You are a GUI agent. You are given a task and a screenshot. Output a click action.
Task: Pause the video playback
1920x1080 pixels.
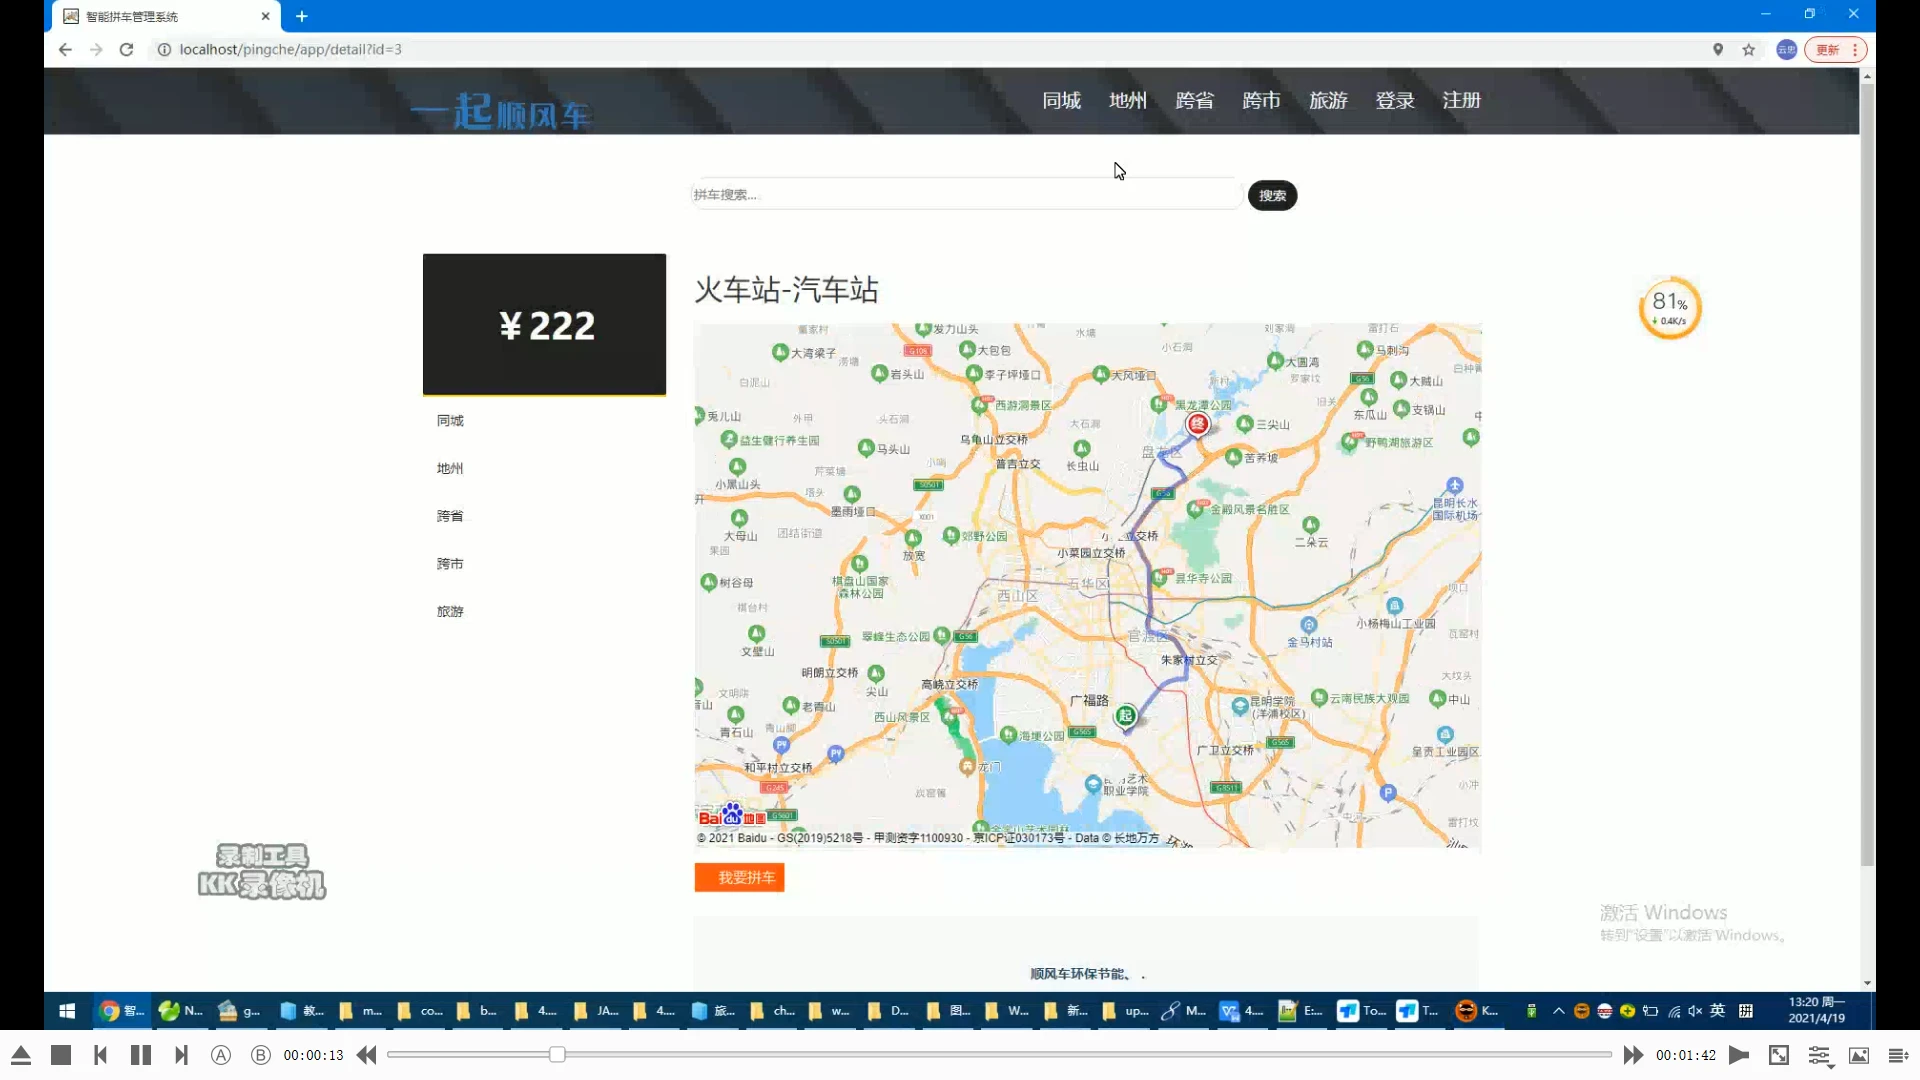coord(141,1055)
